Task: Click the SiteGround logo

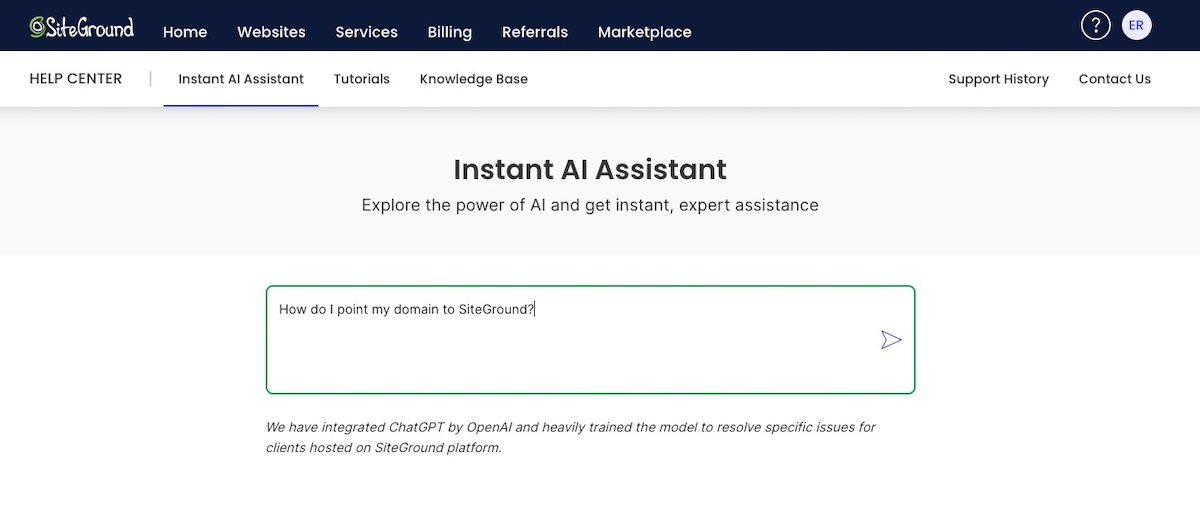Action: coord(82,27)
